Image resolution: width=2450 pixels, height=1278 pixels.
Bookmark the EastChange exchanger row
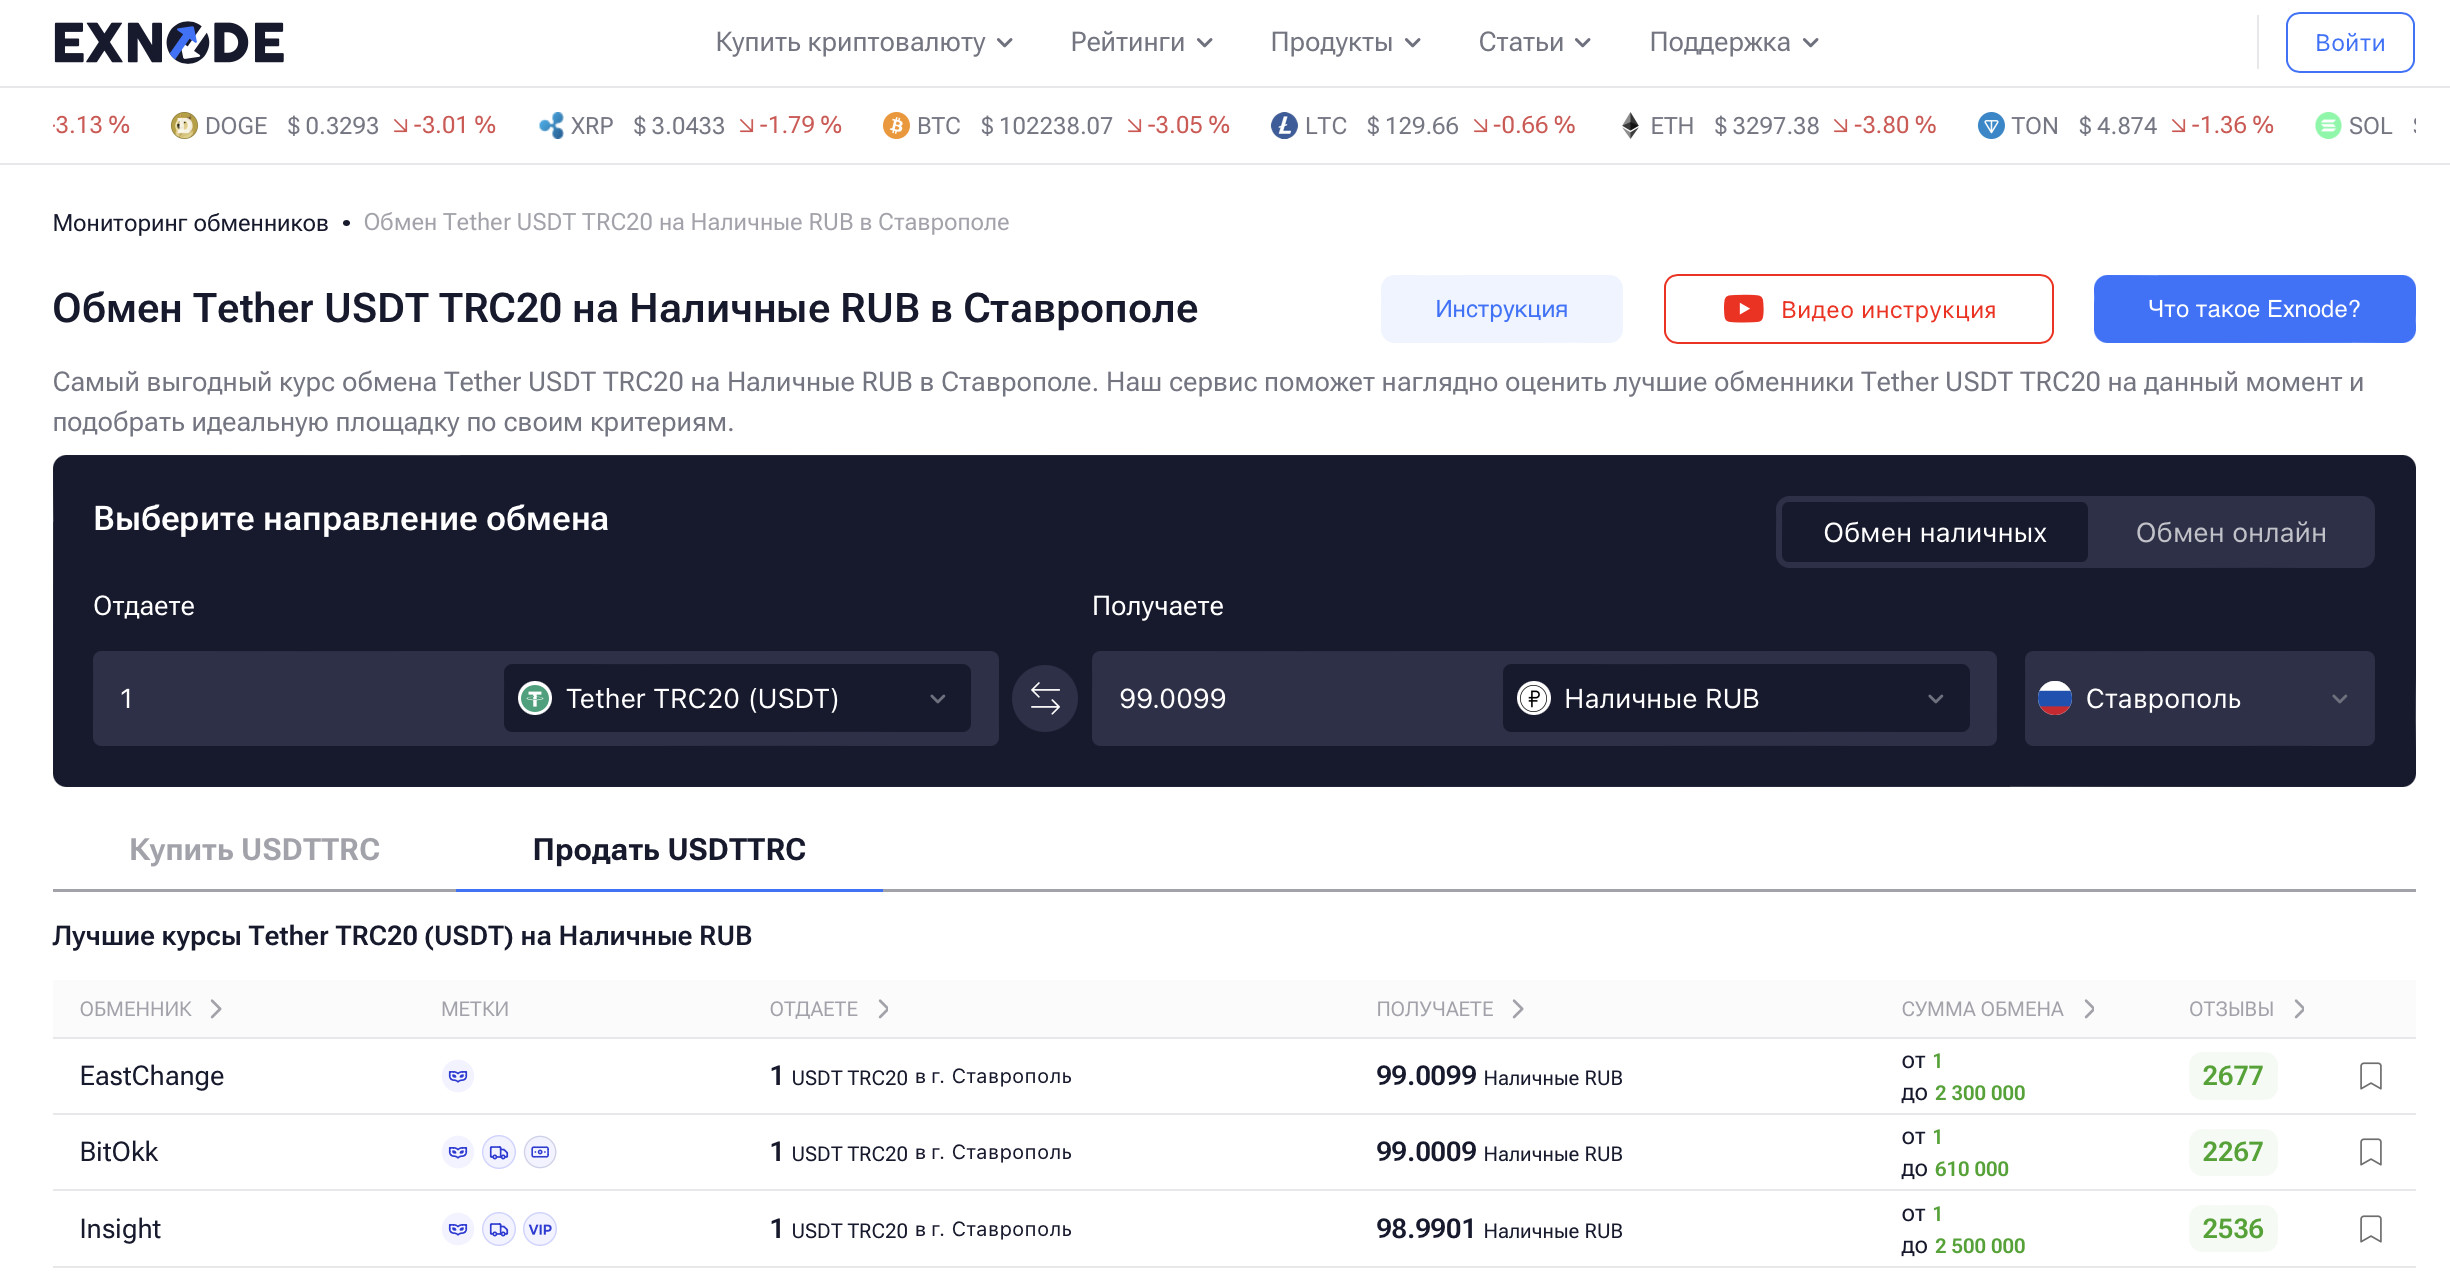(2370, 1076)
